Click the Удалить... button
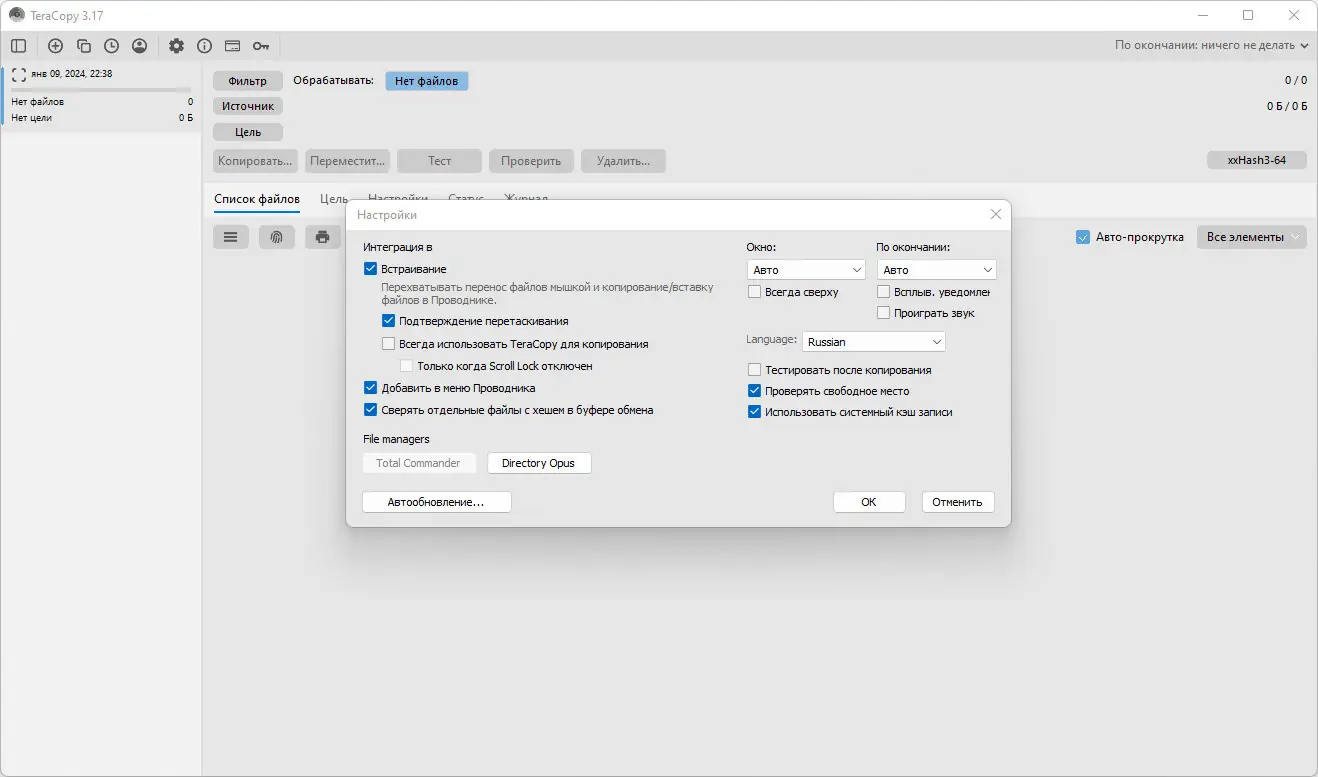Screen dimensions: 1318x777 tap(624, 160)
